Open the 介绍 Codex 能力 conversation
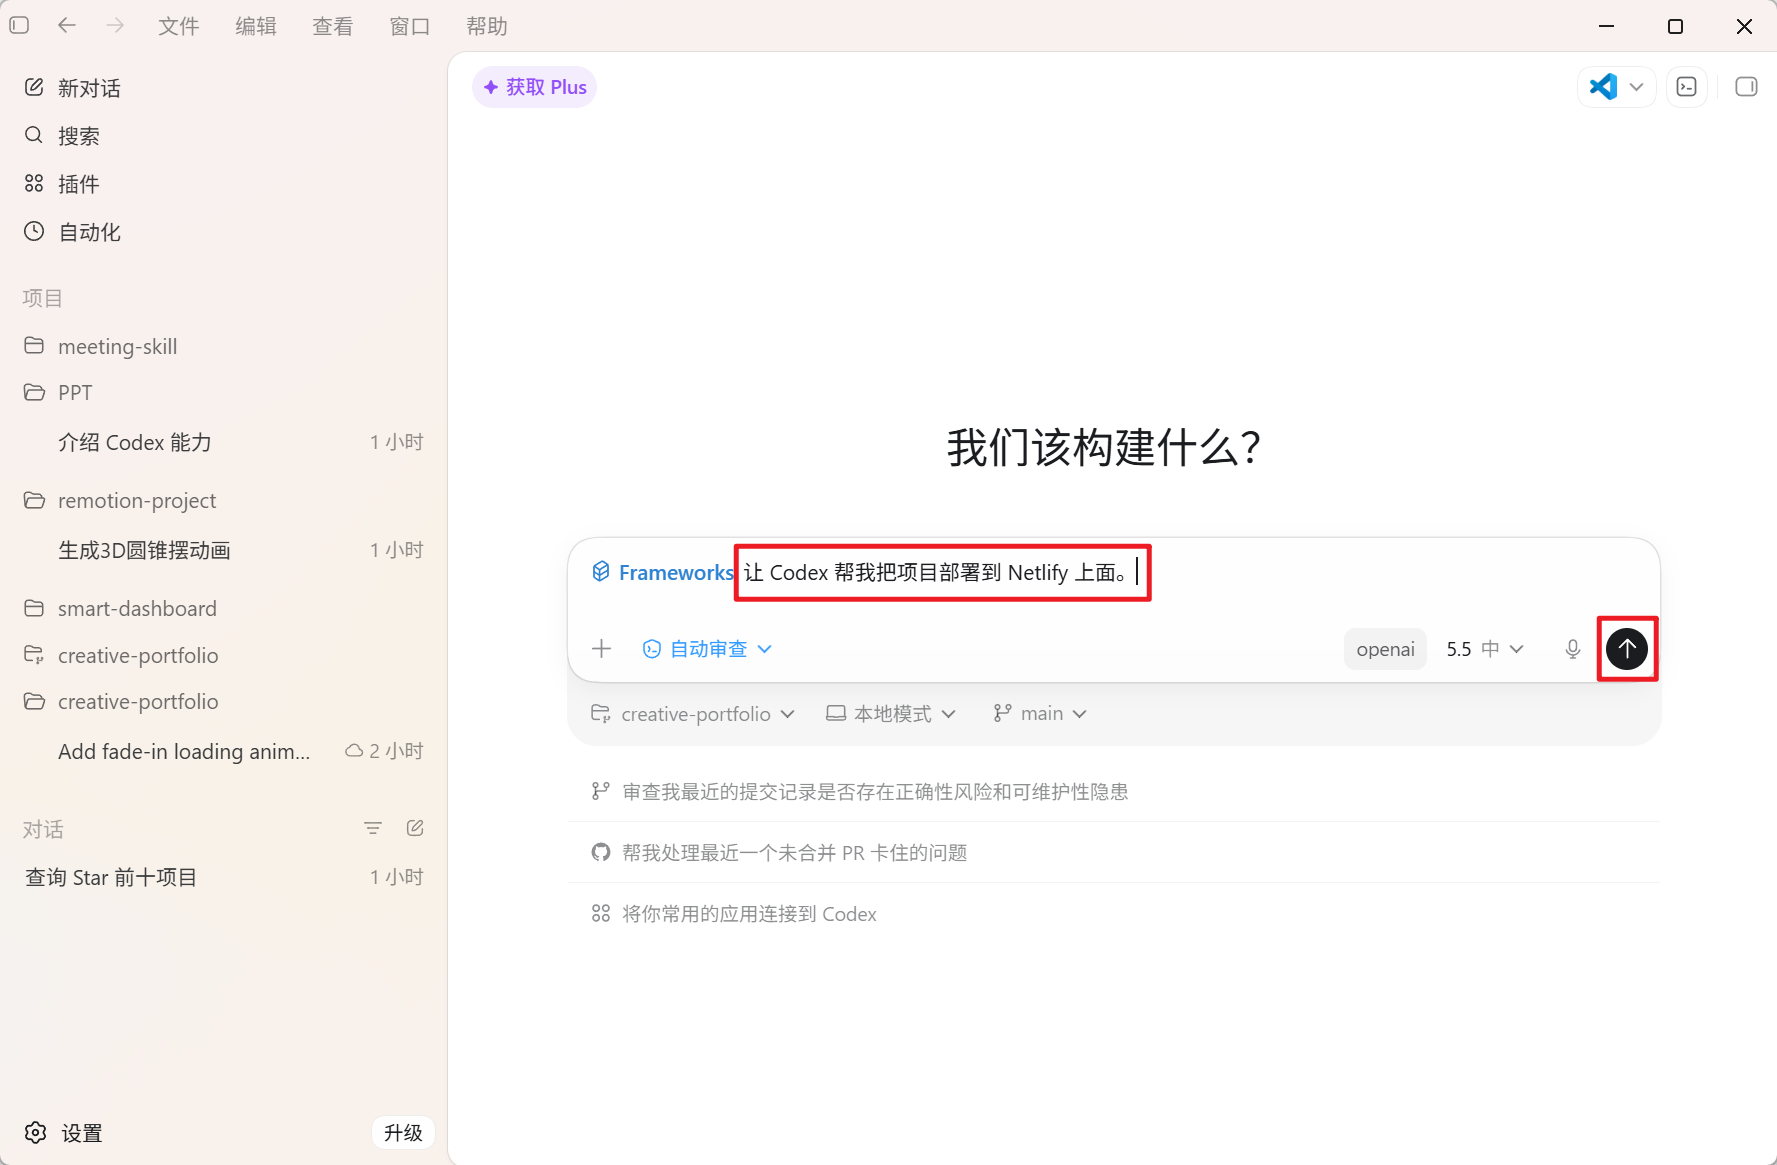This screenshot has width=1777, height=1165. (x=135, y=442)
